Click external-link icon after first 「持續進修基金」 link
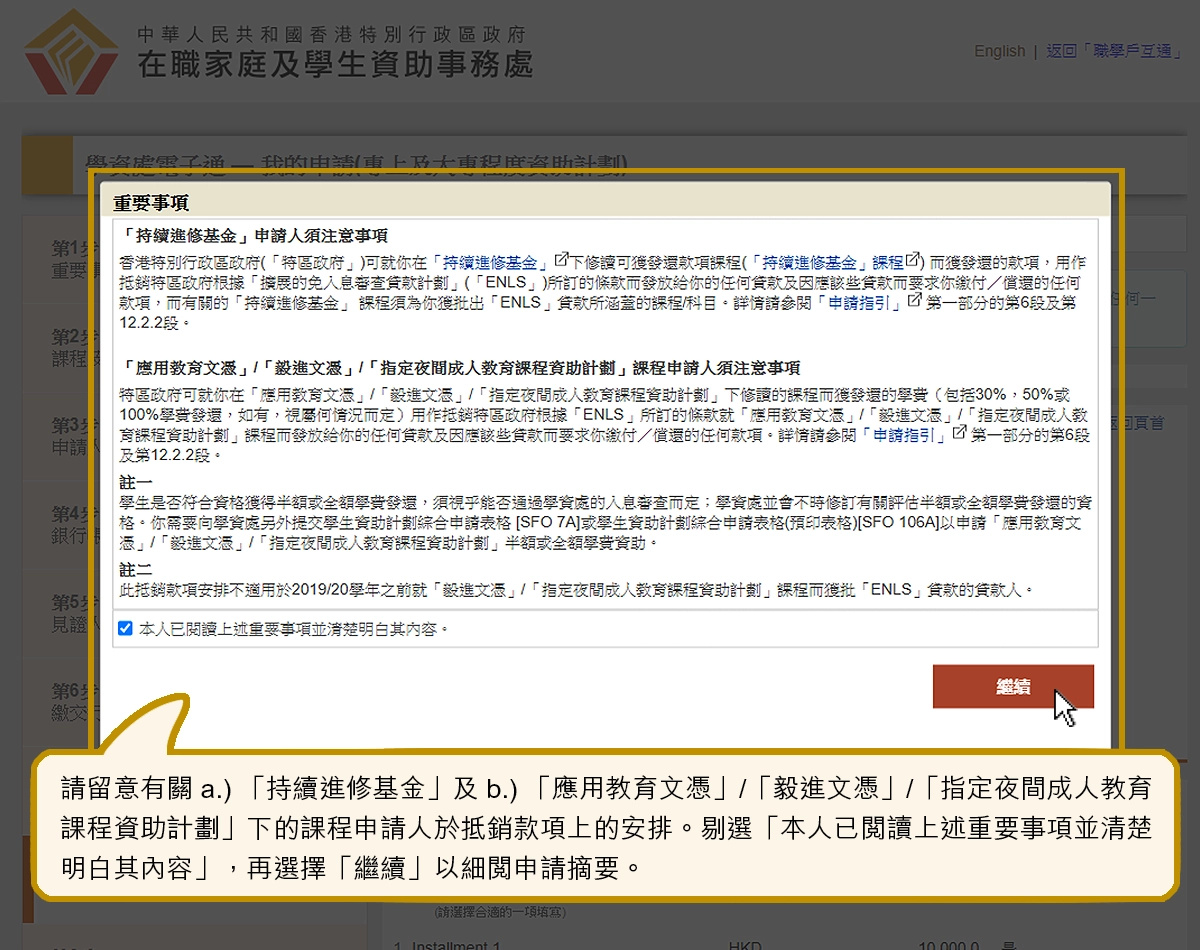Image resolution: width=1200 pixels, height=950 pixels. (x=561, y=261)
